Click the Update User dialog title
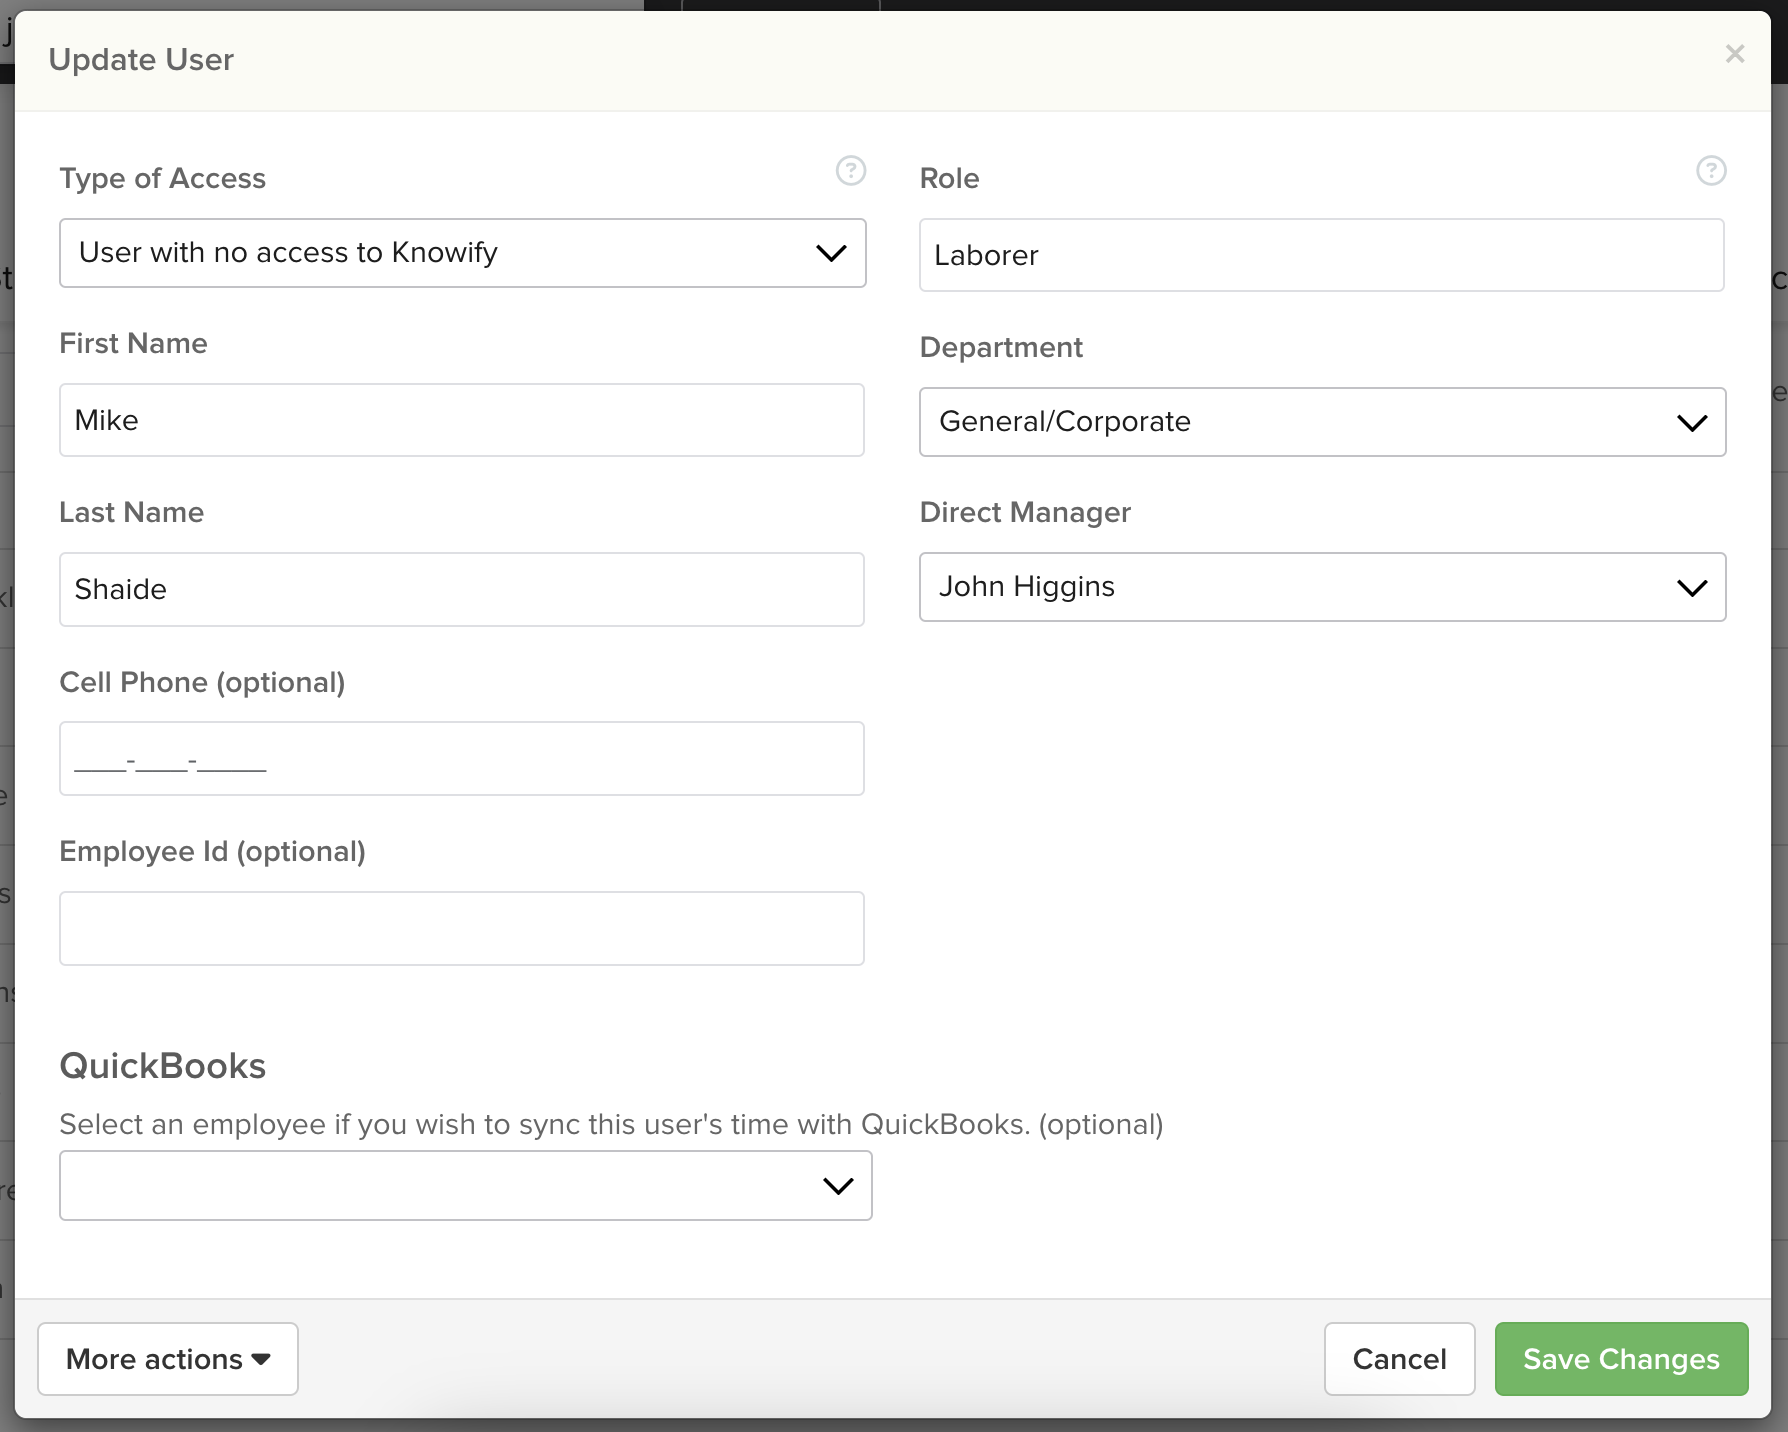 pos(141,60)
